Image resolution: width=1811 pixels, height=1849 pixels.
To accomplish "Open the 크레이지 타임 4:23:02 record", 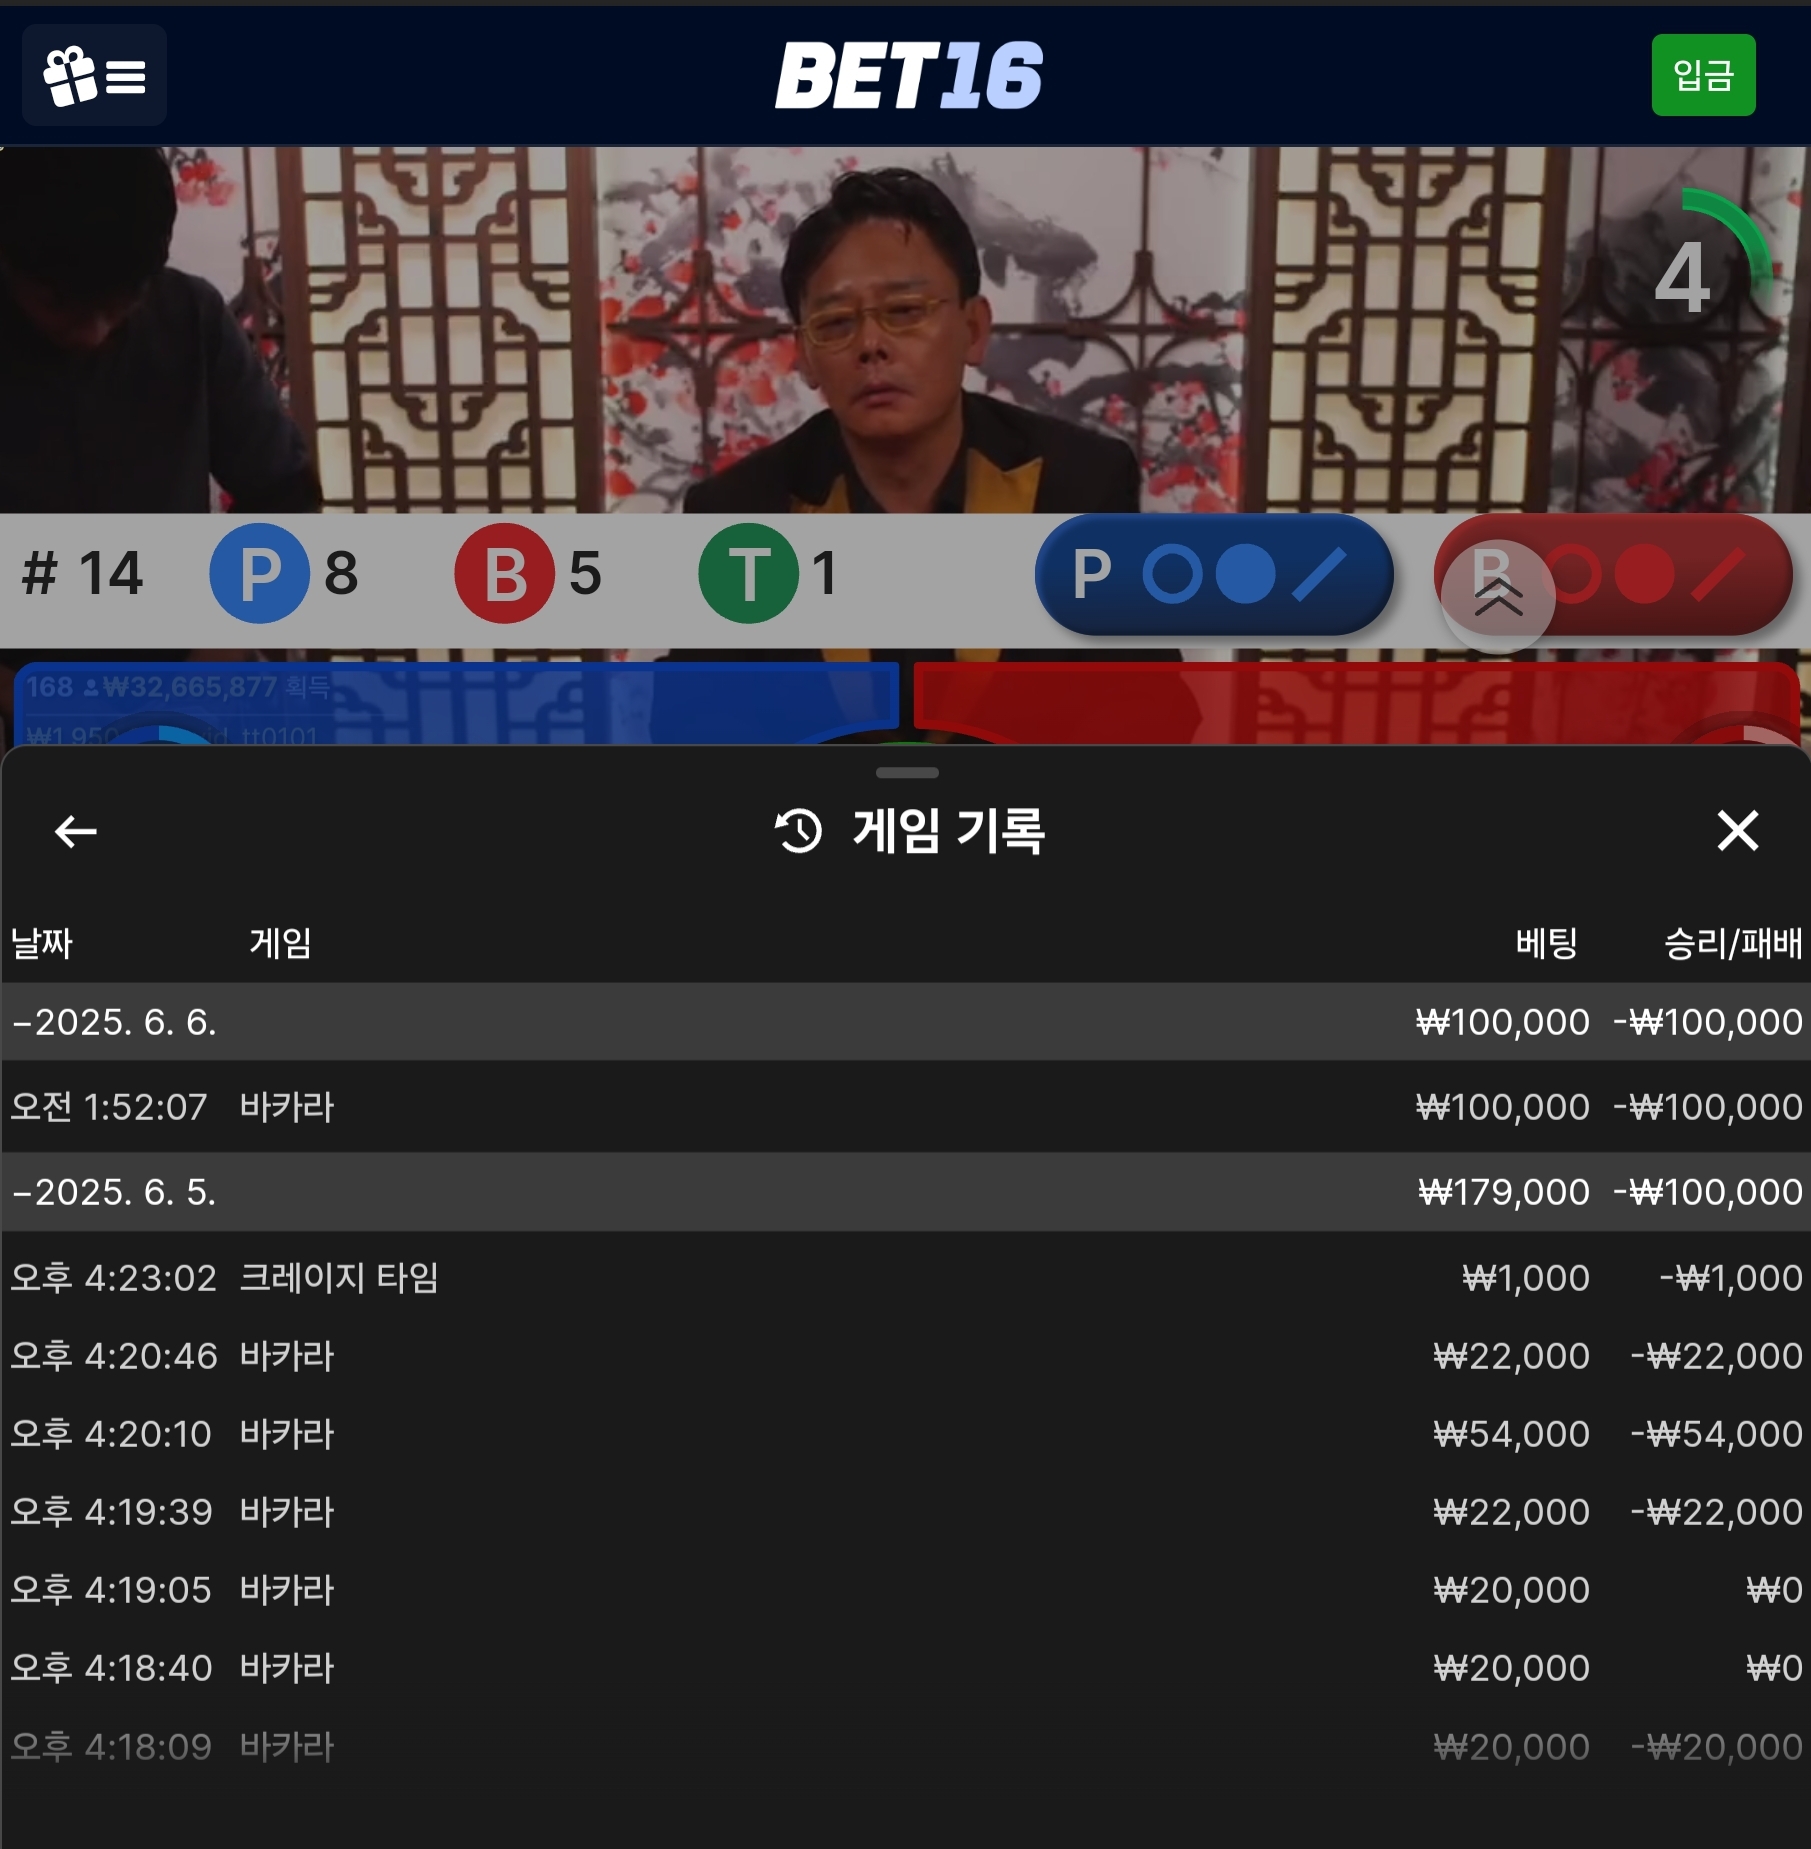I will 905,1278.
